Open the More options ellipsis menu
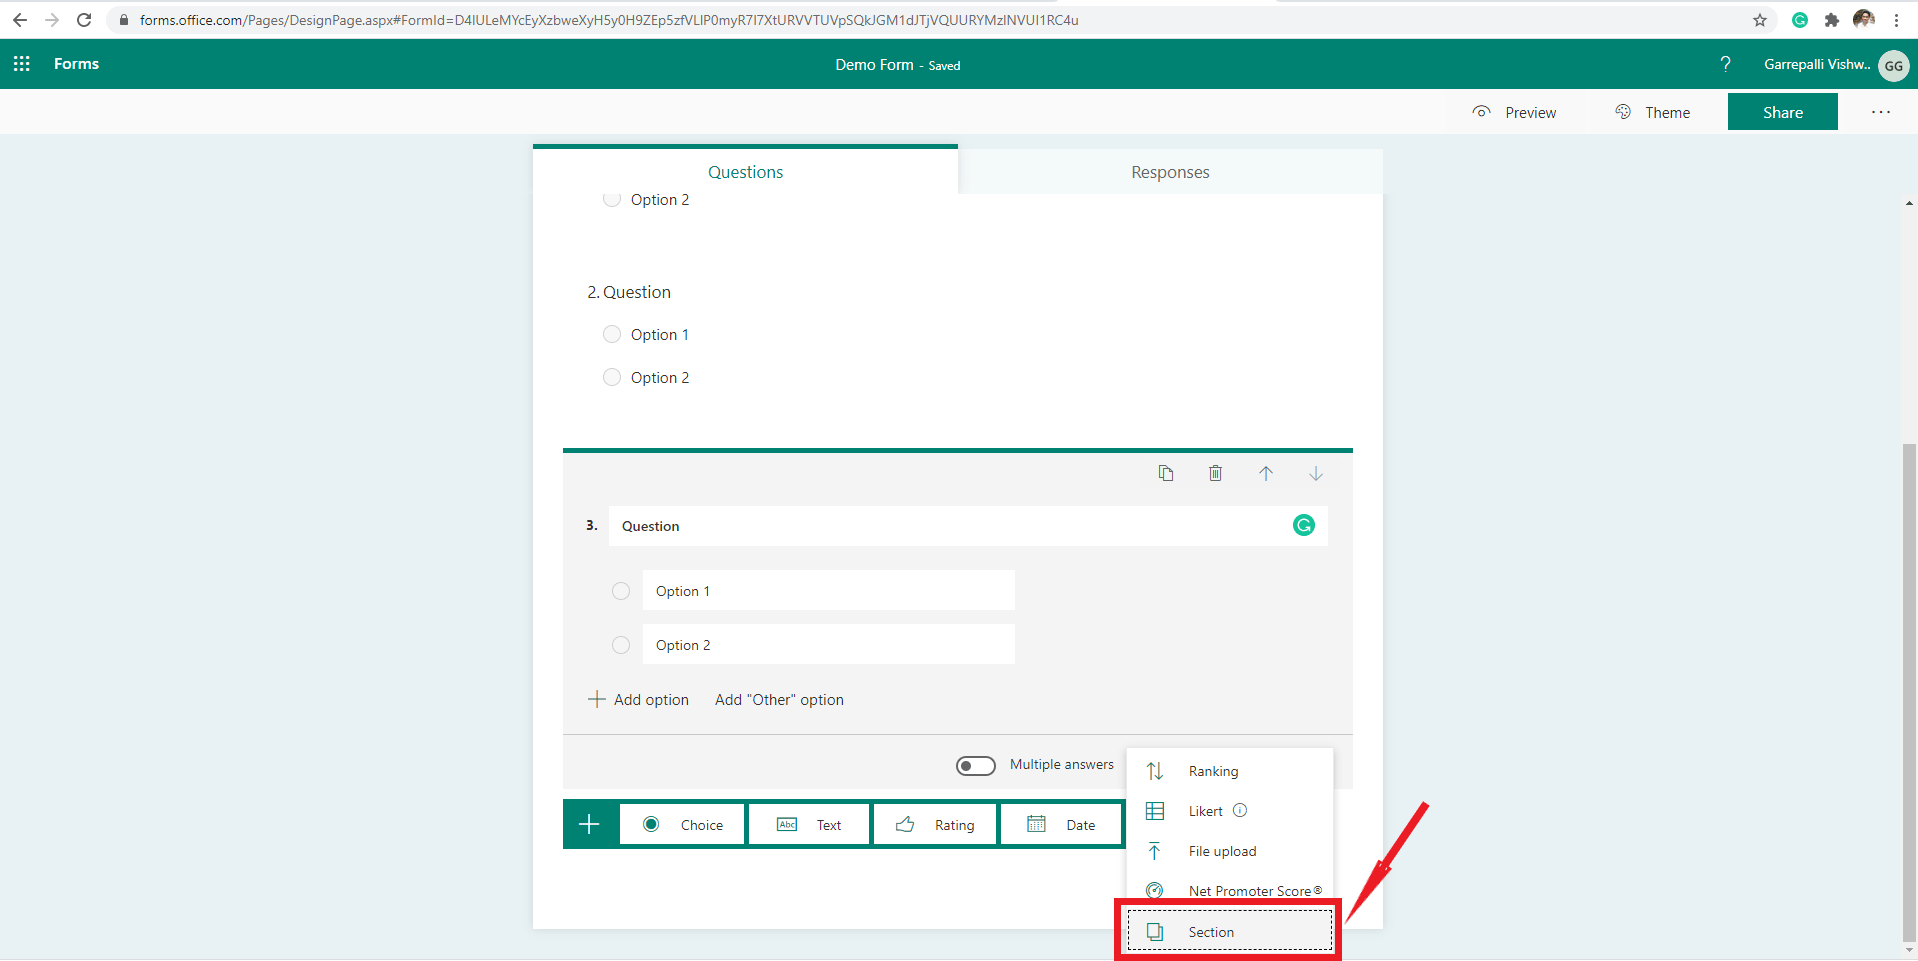Image resolution: width=1918 pixels, height=961 pixels. pyautogui.click(x=1880, y=112)
